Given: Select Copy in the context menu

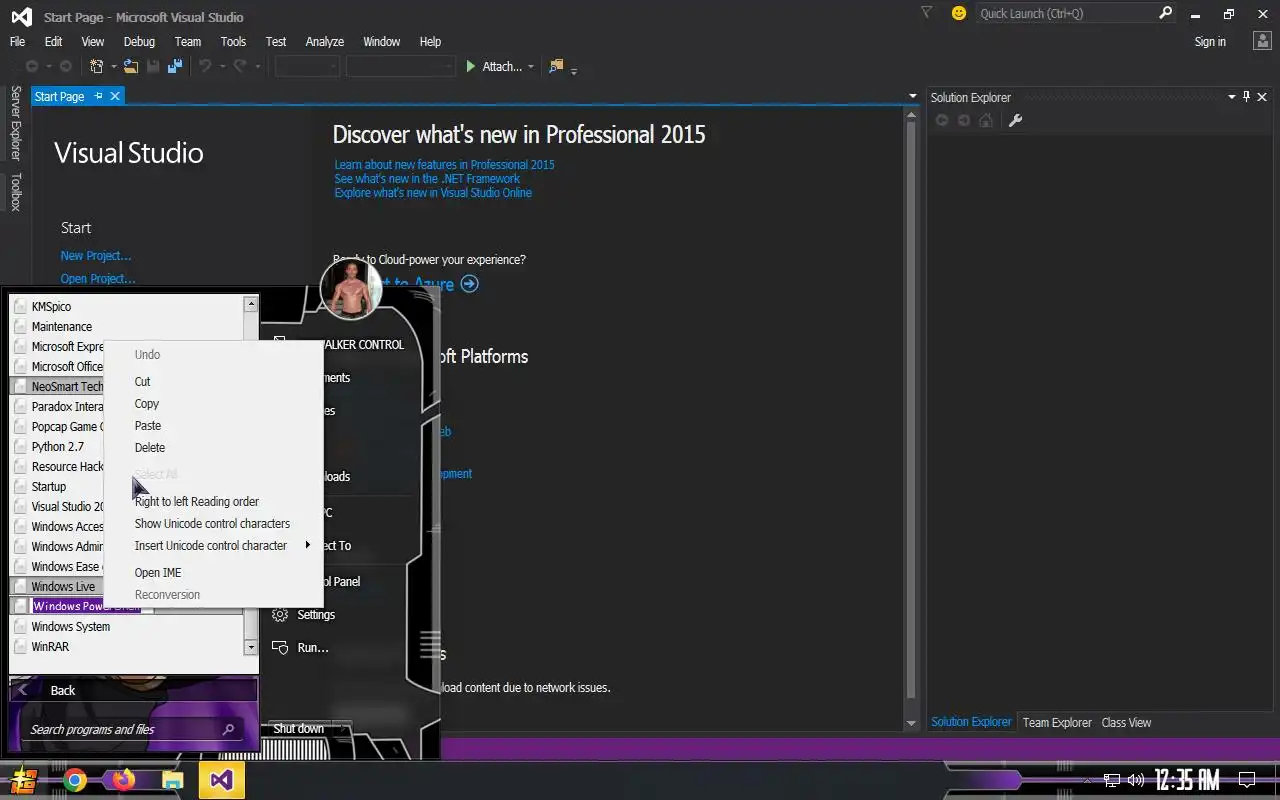Looking at the screenshot, I should point(147,404).
